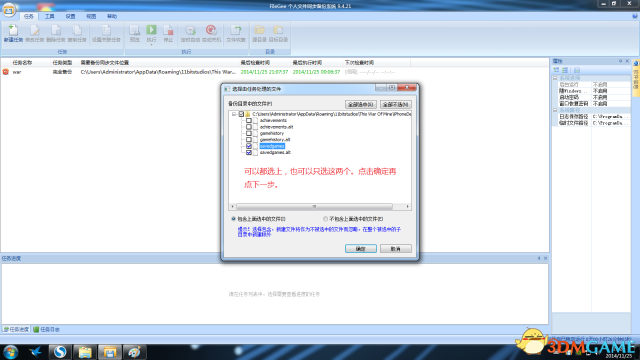Image resolution: width=640 pixels, height=360 pixels.
Task: Click Select All (全部选中) button in dialog
Action: click(360, 104)
